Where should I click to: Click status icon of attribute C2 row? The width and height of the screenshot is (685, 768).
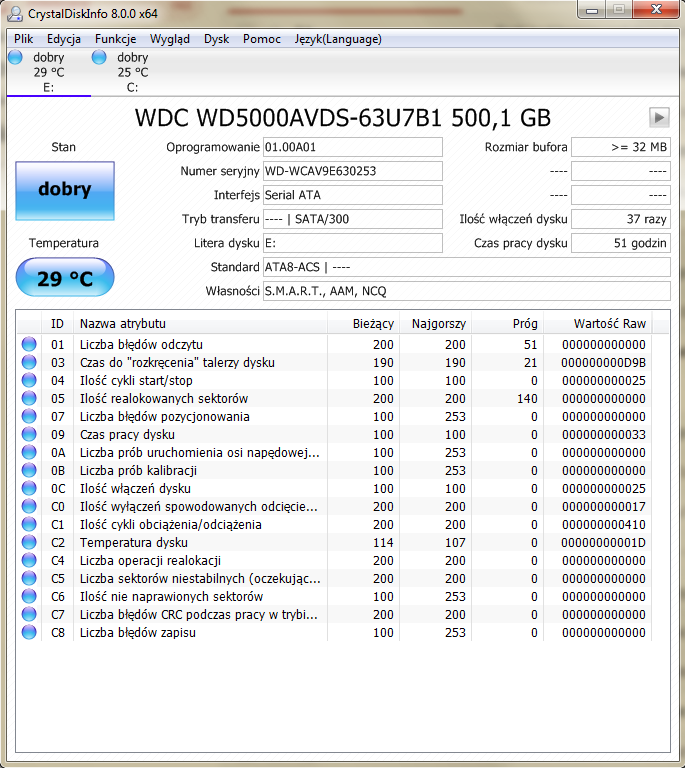pos(29,542)
